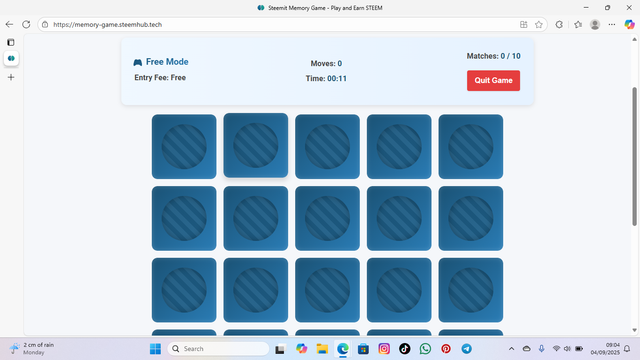Open the weather widget 2 cm of rain
Viewport: 640px width, 360px height.
coord(33,349)
